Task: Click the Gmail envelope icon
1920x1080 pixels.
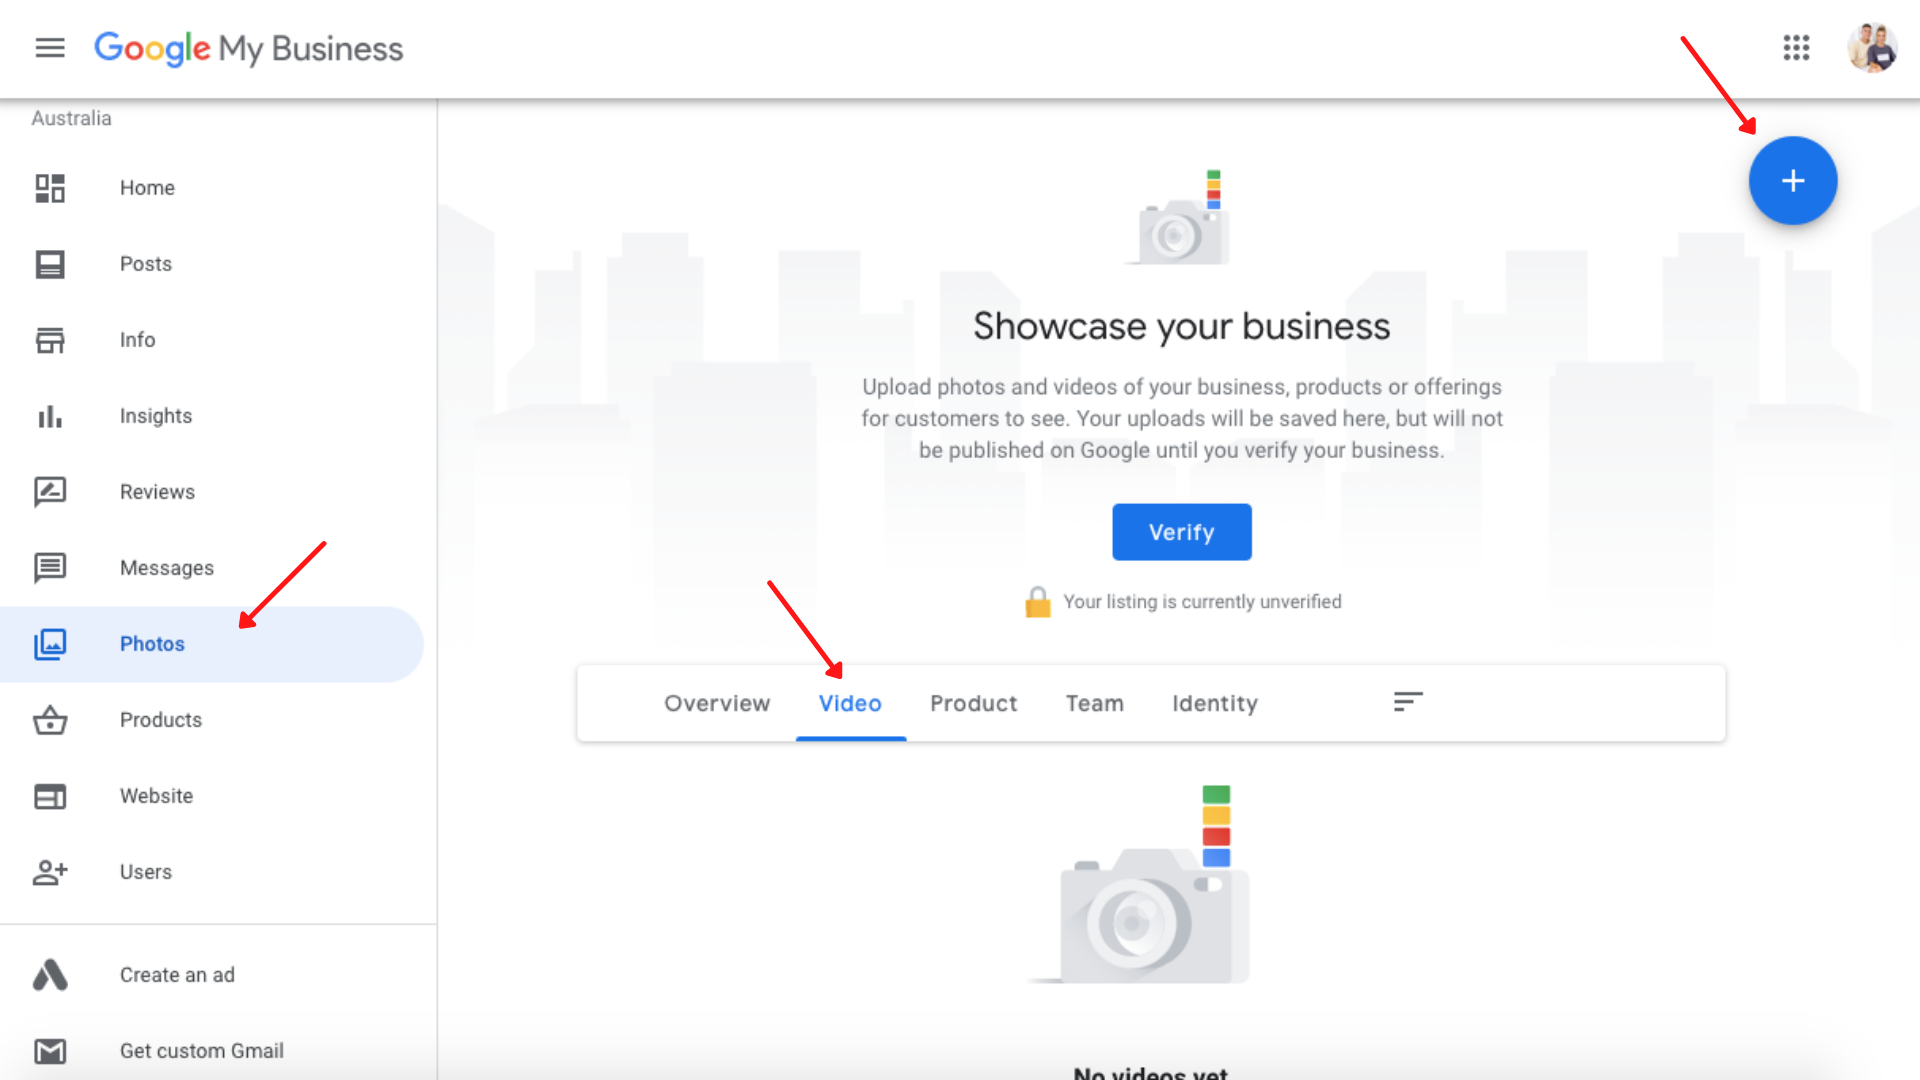Action: pos(50,1051)
